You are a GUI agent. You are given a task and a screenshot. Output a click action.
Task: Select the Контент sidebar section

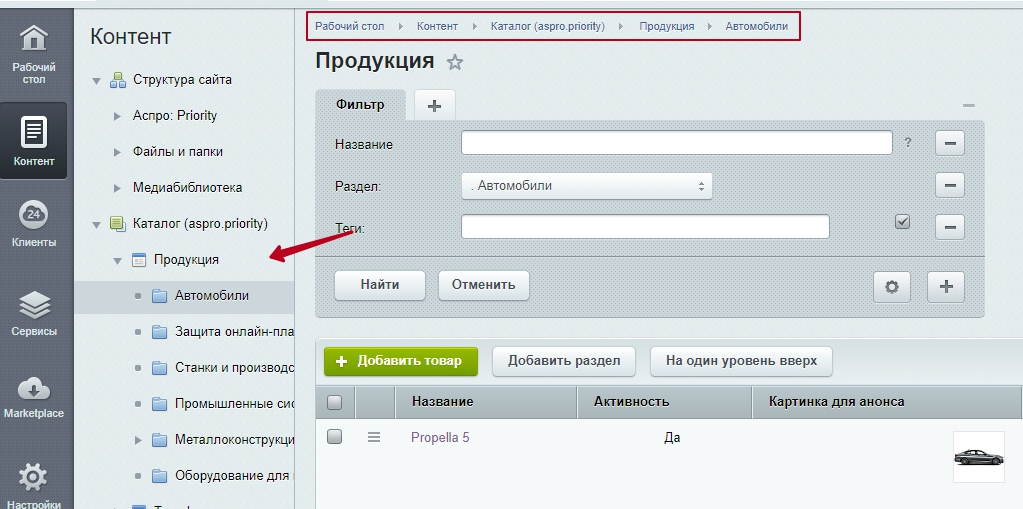pyautogui.click(x=33, y=140)
